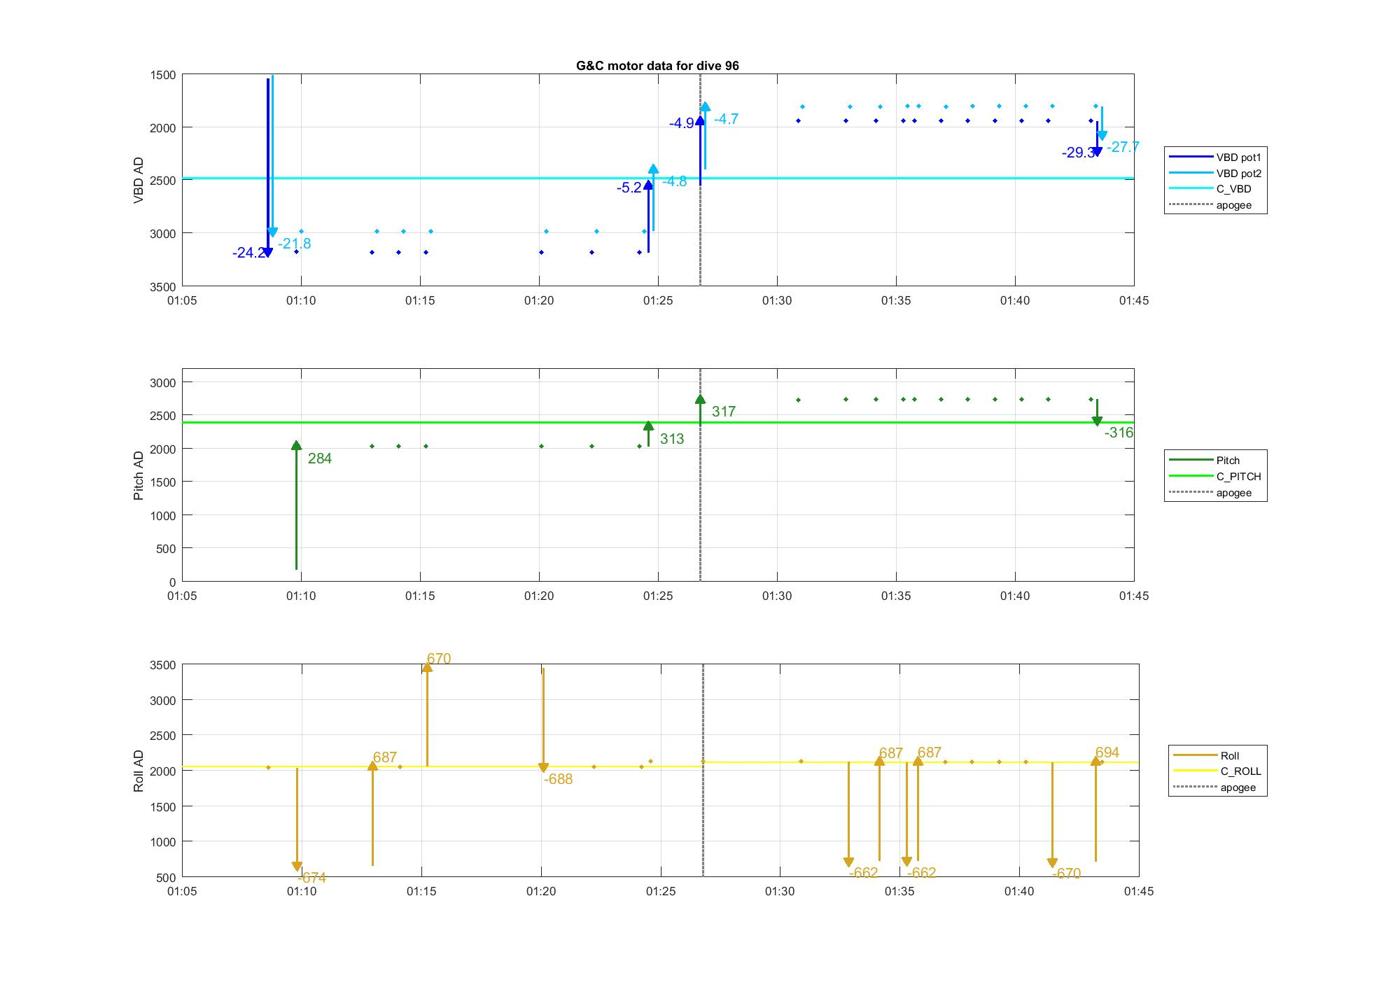Click the golden Roll legend line sample
Screen dimensions: 1400x986
point(1194,755)
